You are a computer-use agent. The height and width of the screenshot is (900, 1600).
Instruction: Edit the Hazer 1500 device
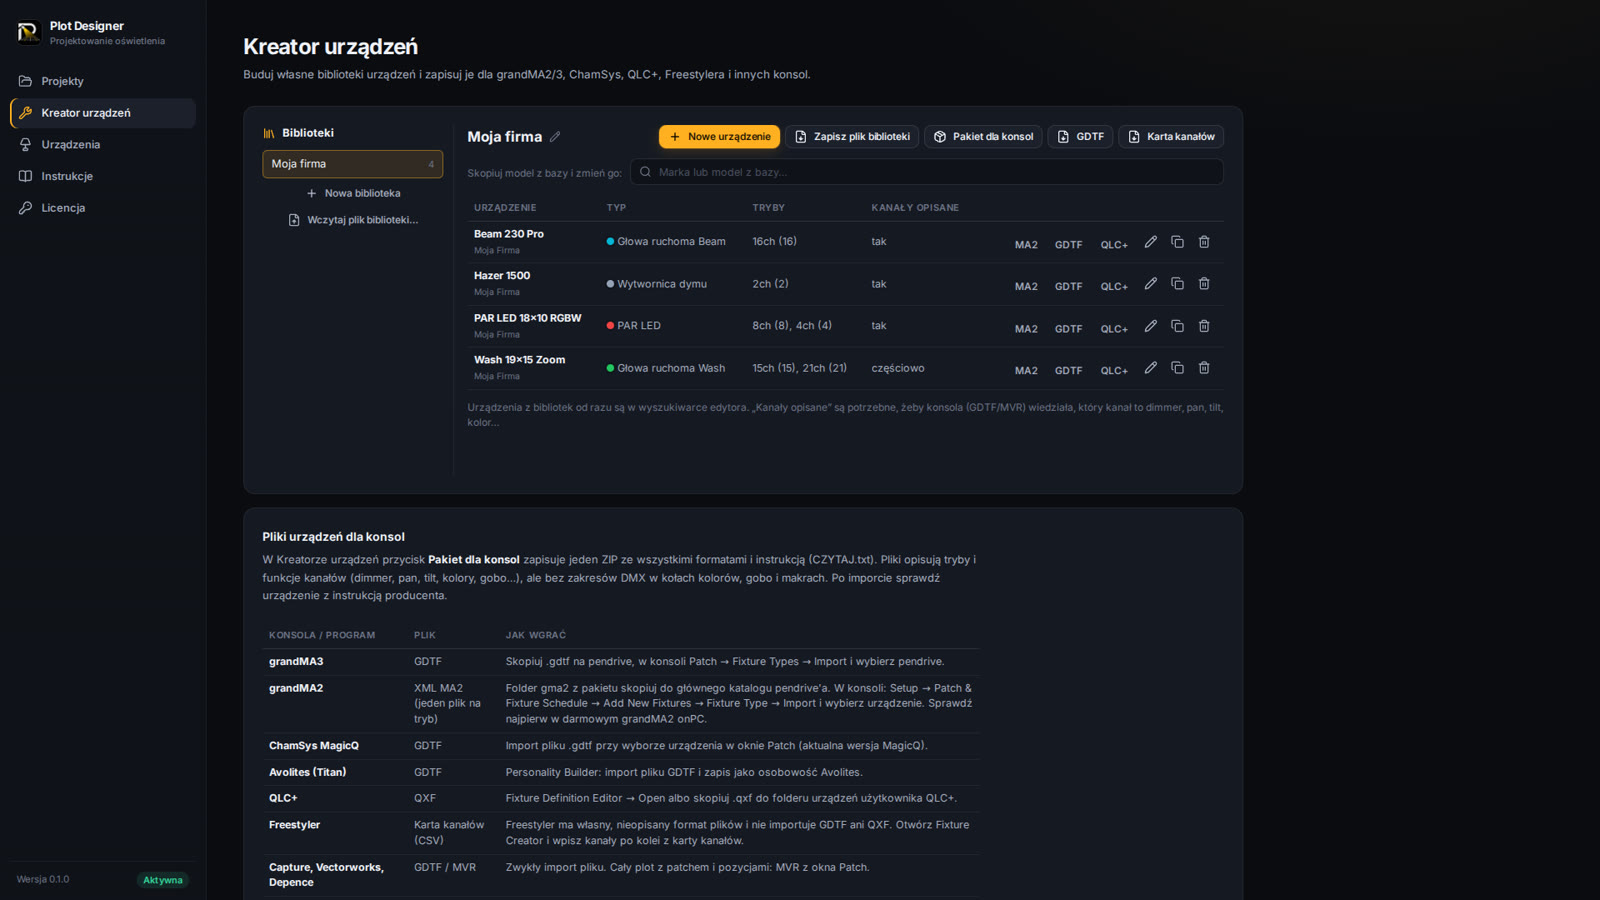coord(1151,284)
